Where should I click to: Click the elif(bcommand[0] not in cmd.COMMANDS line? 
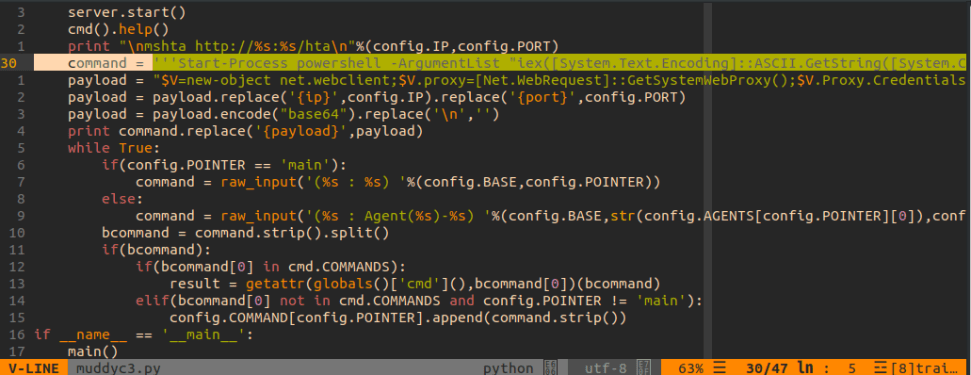point(419,301)
